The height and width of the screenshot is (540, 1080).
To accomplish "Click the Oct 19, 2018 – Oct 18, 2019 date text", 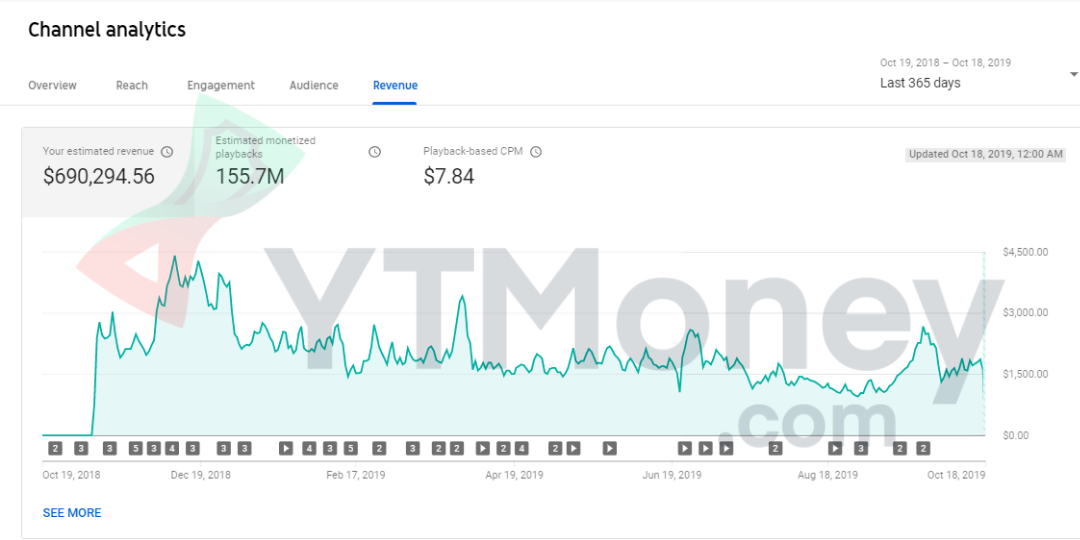I will 945,63.
